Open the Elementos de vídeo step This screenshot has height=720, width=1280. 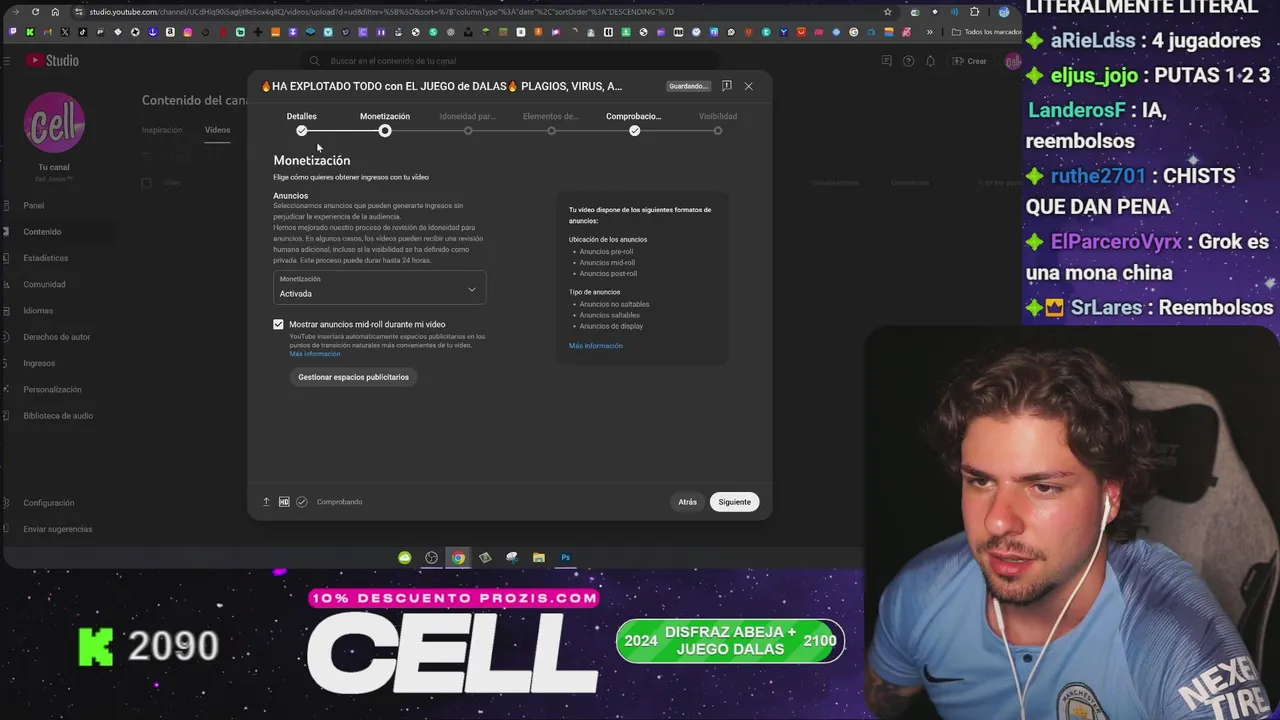551,123
